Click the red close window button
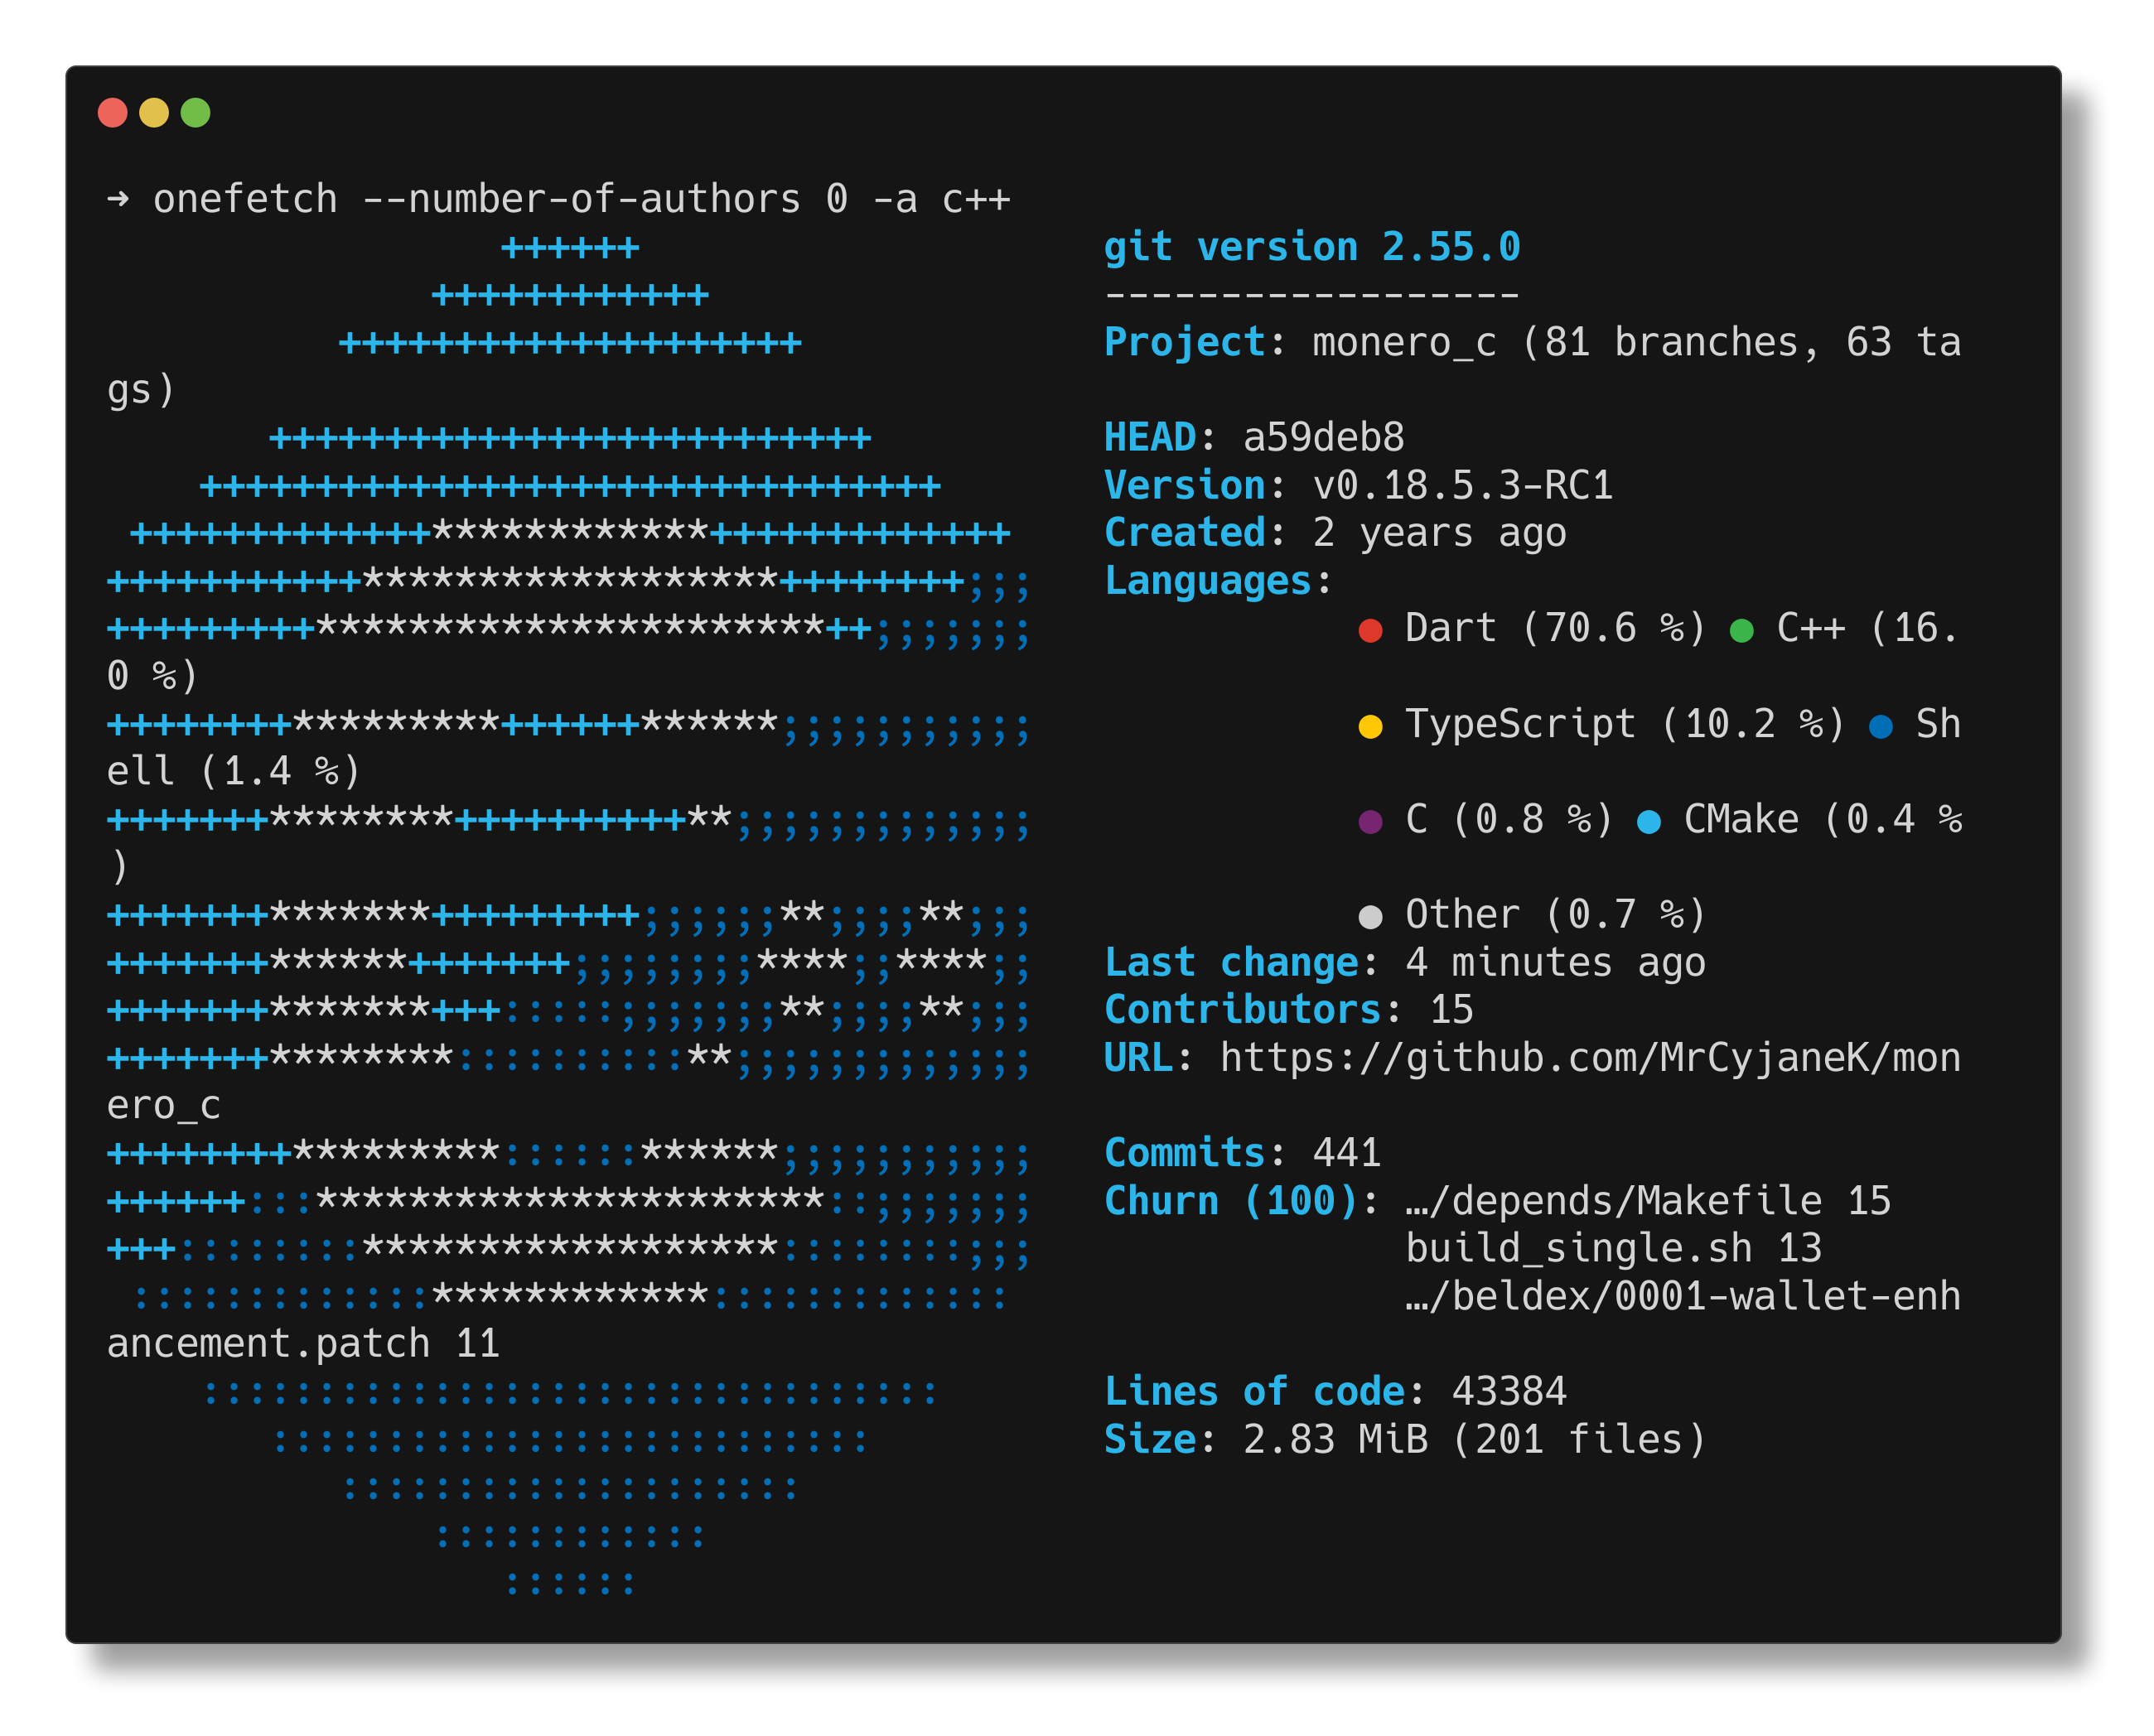Screen dimensions: 2154x1736 tap(113, 113)
